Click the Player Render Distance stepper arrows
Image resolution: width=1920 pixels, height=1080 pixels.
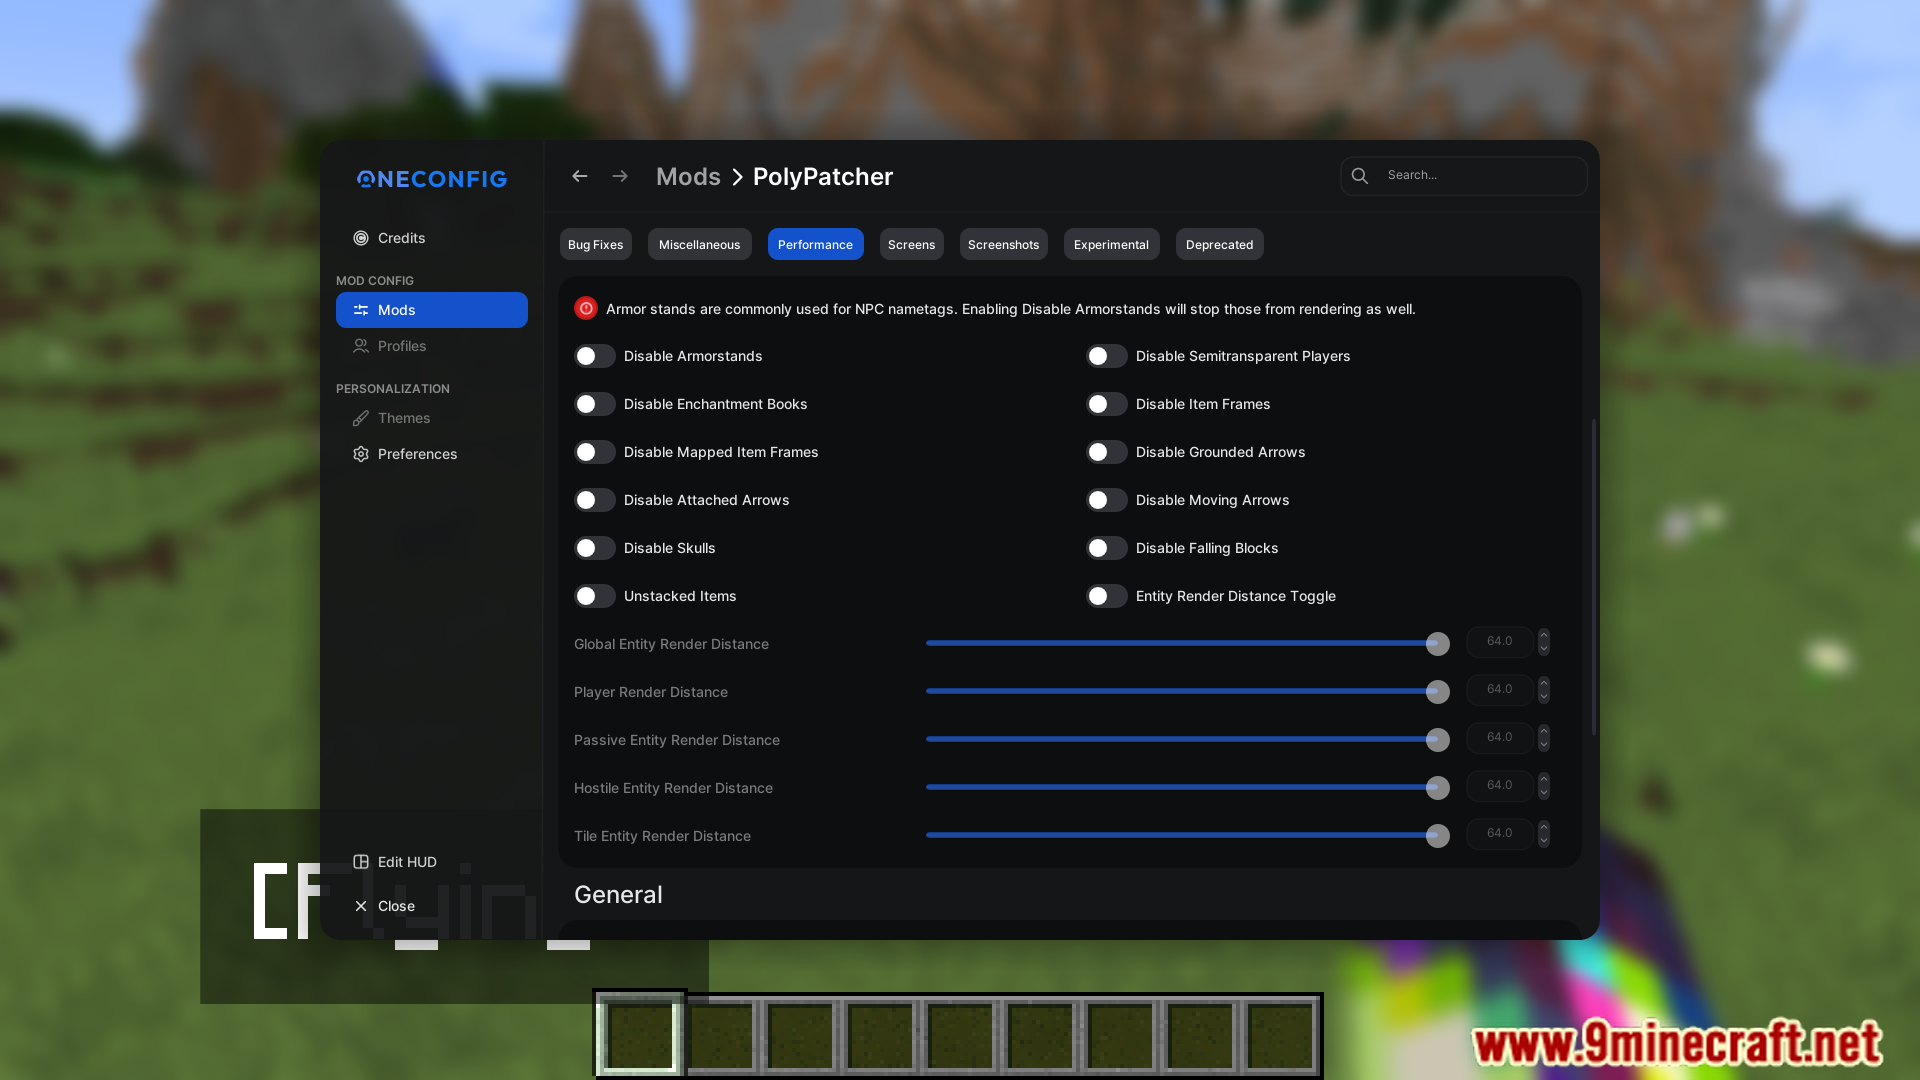point(1544,690)
